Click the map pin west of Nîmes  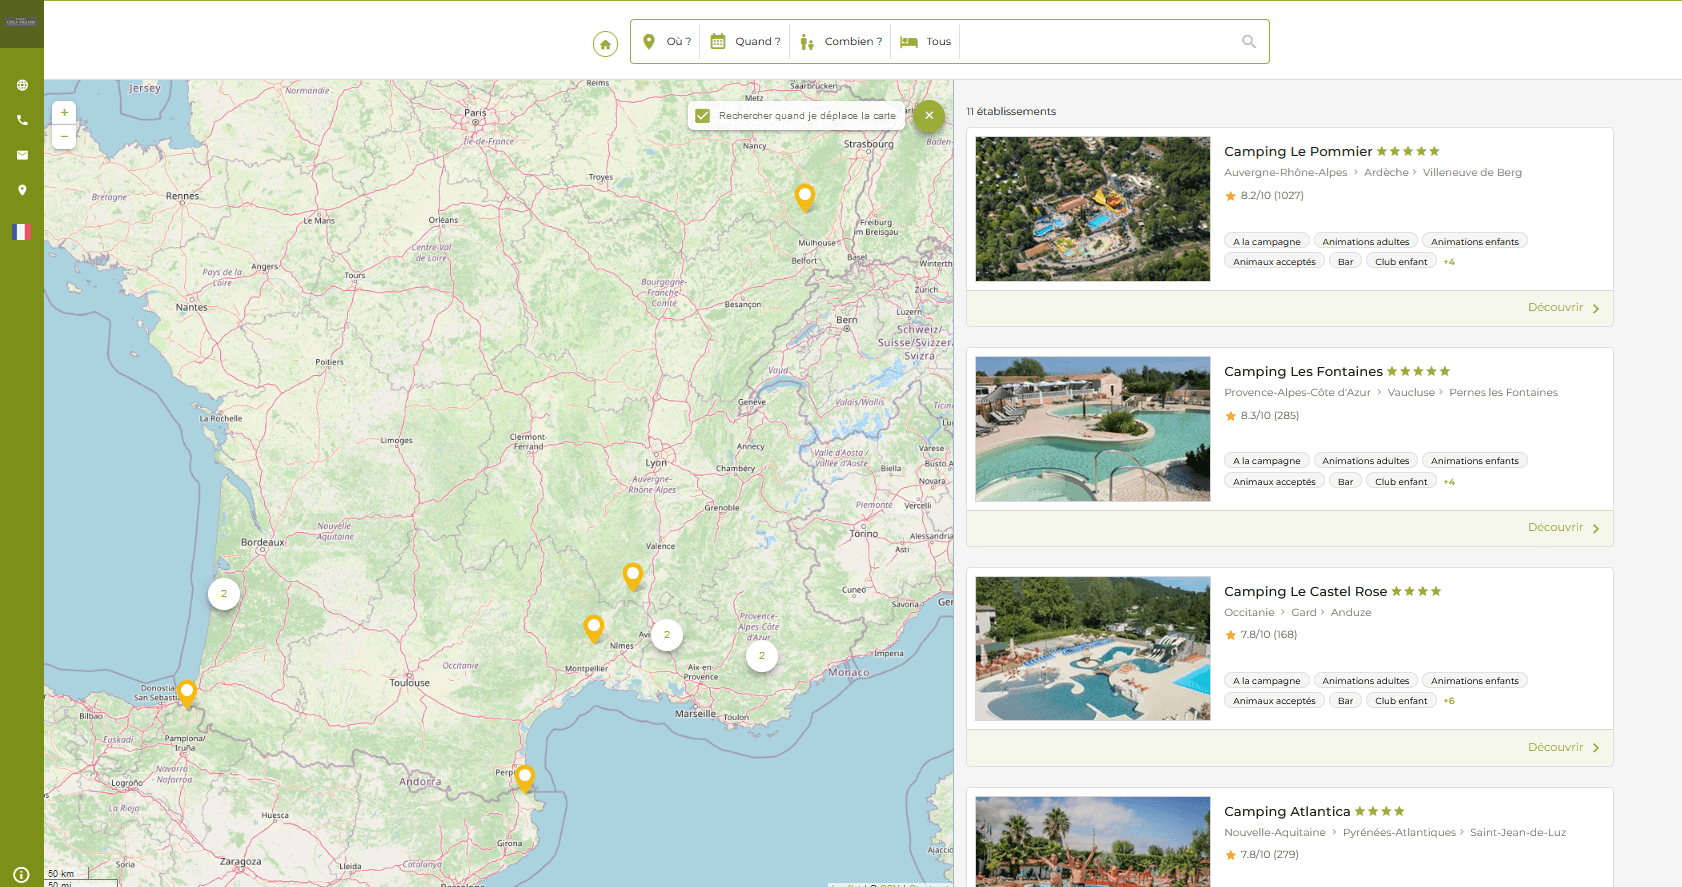594,628
